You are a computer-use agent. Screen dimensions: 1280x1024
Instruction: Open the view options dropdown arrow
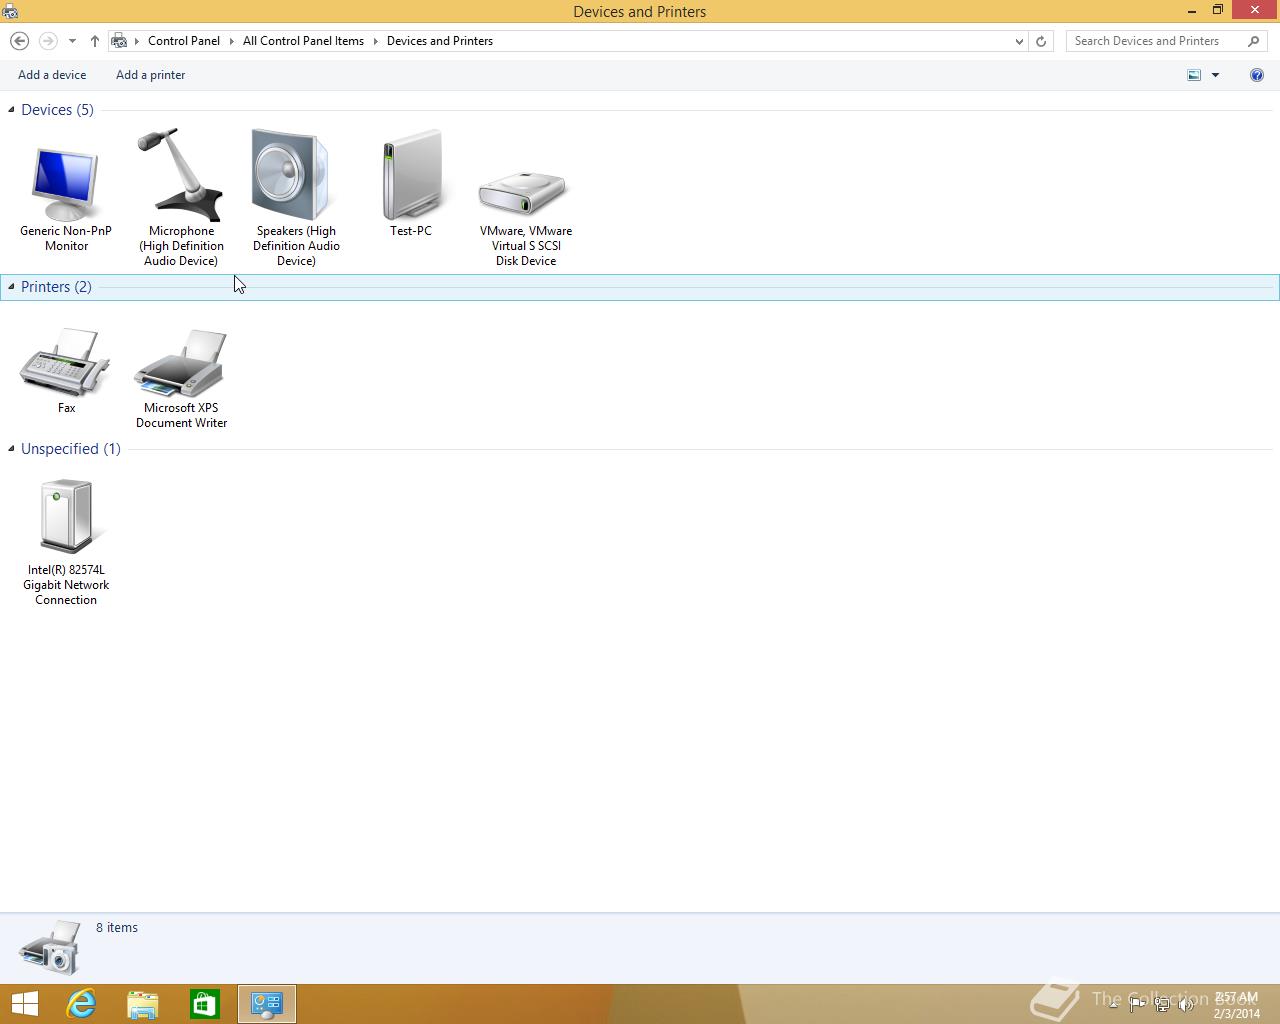pyautogui.click(x=1215, y=75)
